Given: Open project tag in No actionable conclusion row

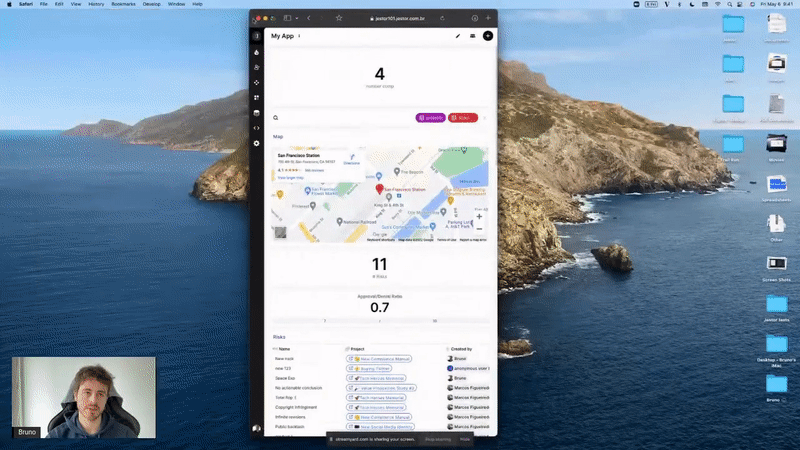Looking at the screenshot, I should pyautogui.click(x=381, y=388).
